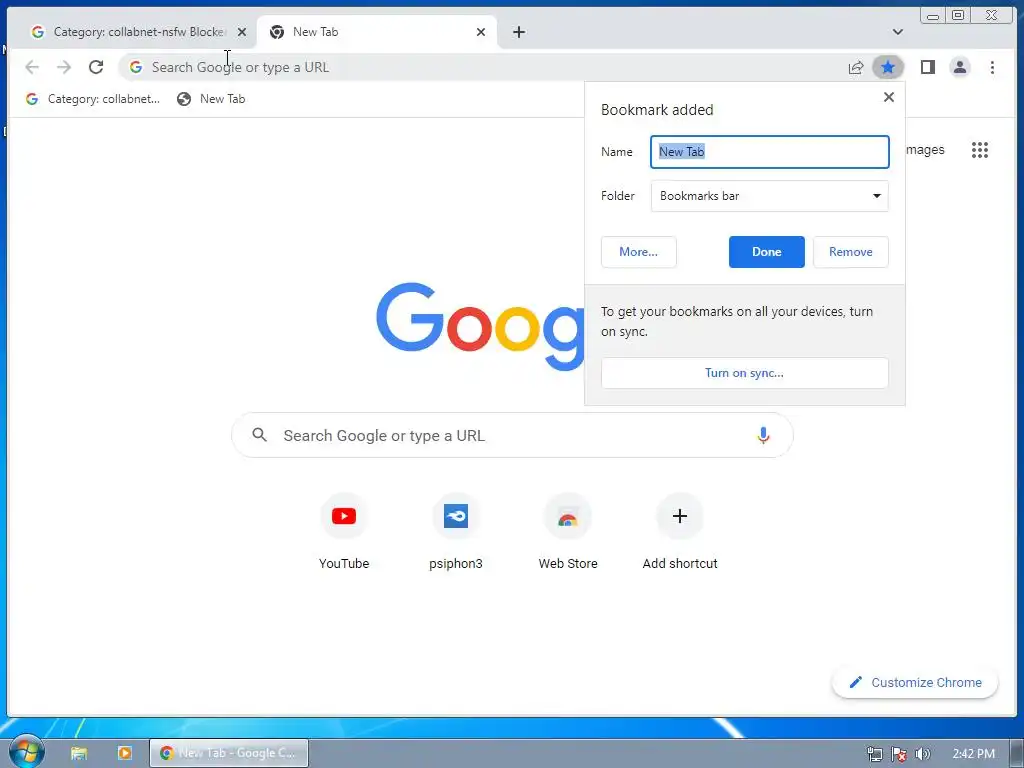
Task: Click the Back navigation arrow
Action: tap(32, 67)
